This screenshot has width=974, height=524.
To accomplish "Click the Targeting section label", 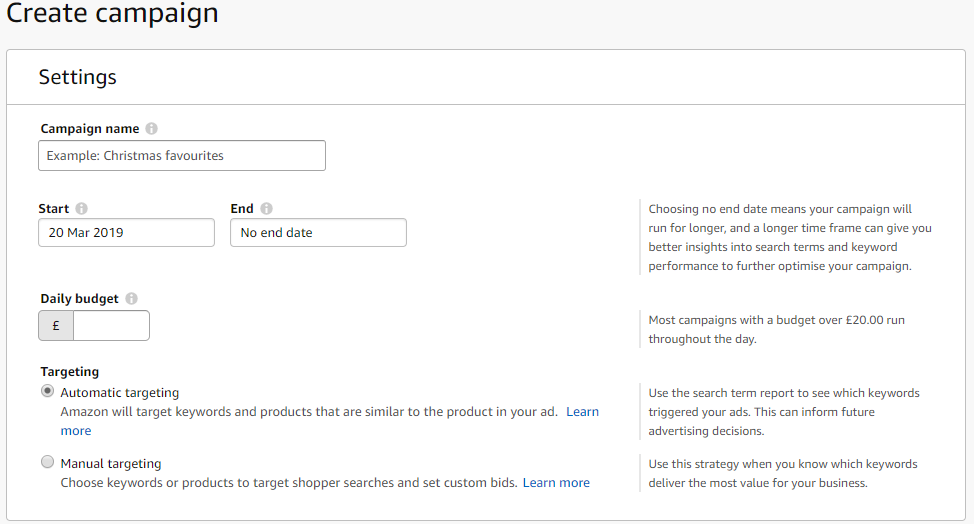I will click(70, 371).
